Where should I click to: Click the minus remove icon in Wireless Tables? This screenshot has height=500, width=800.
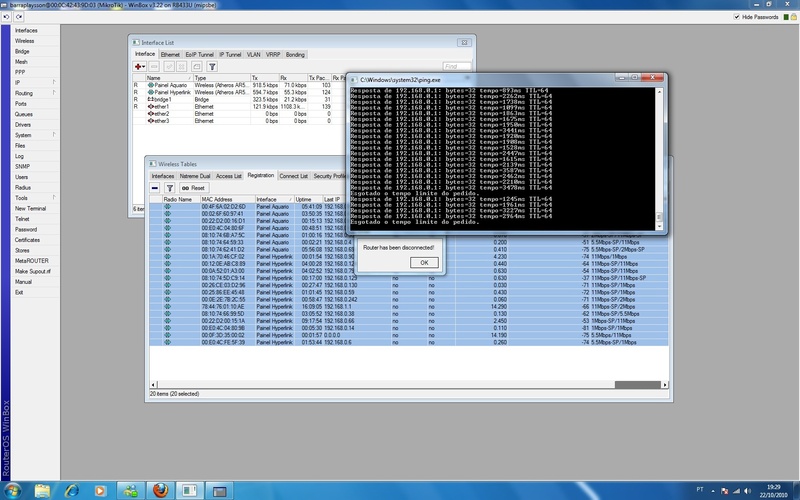(x=155, y=188)
